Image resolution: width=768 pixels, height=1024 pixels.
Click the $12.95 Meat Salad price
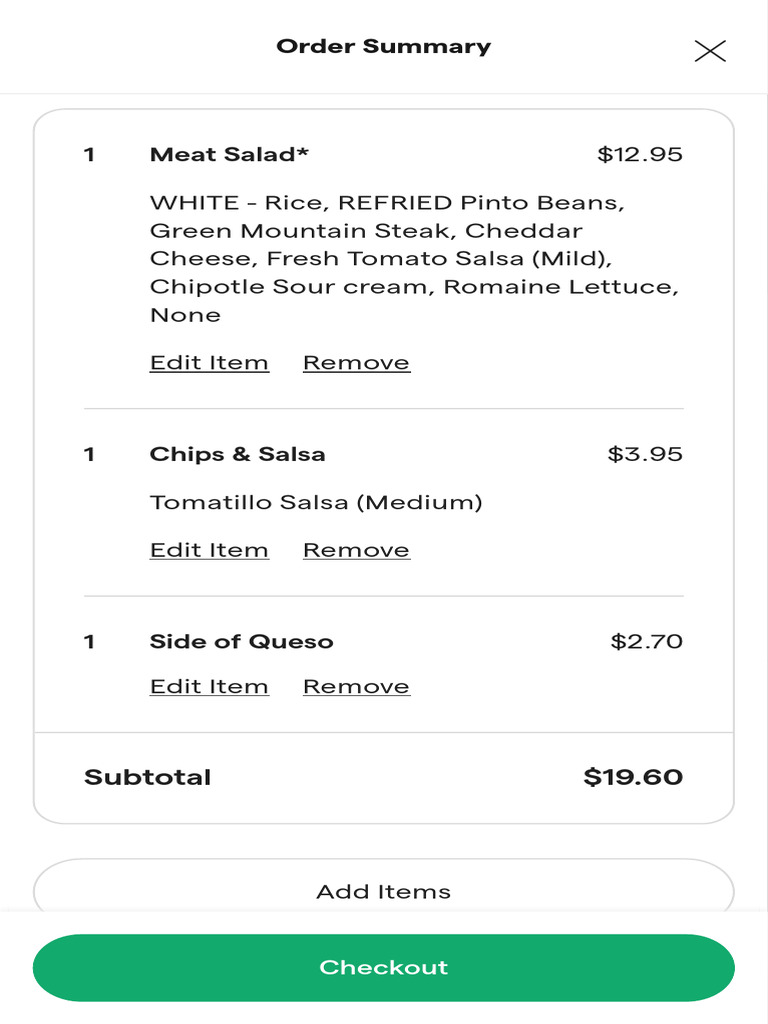640,154
